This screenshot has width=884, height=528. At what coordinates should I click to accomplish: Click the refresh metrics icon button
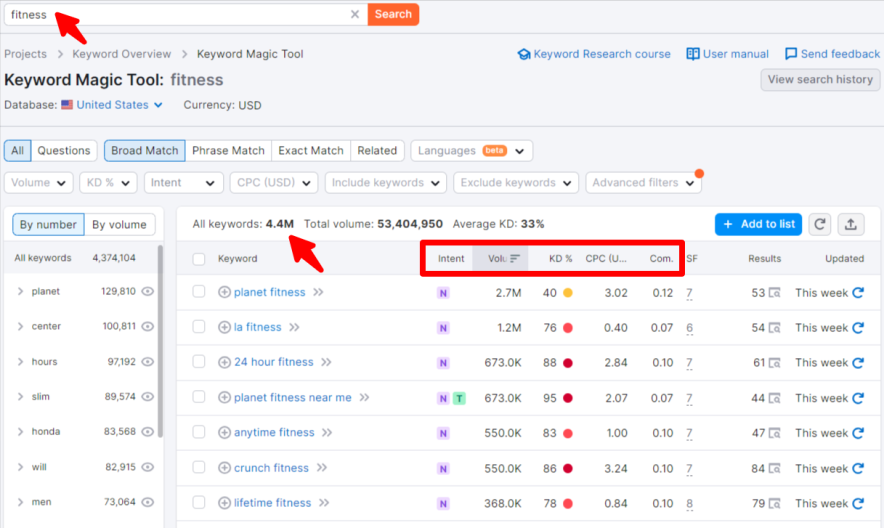tap(820, 224)
